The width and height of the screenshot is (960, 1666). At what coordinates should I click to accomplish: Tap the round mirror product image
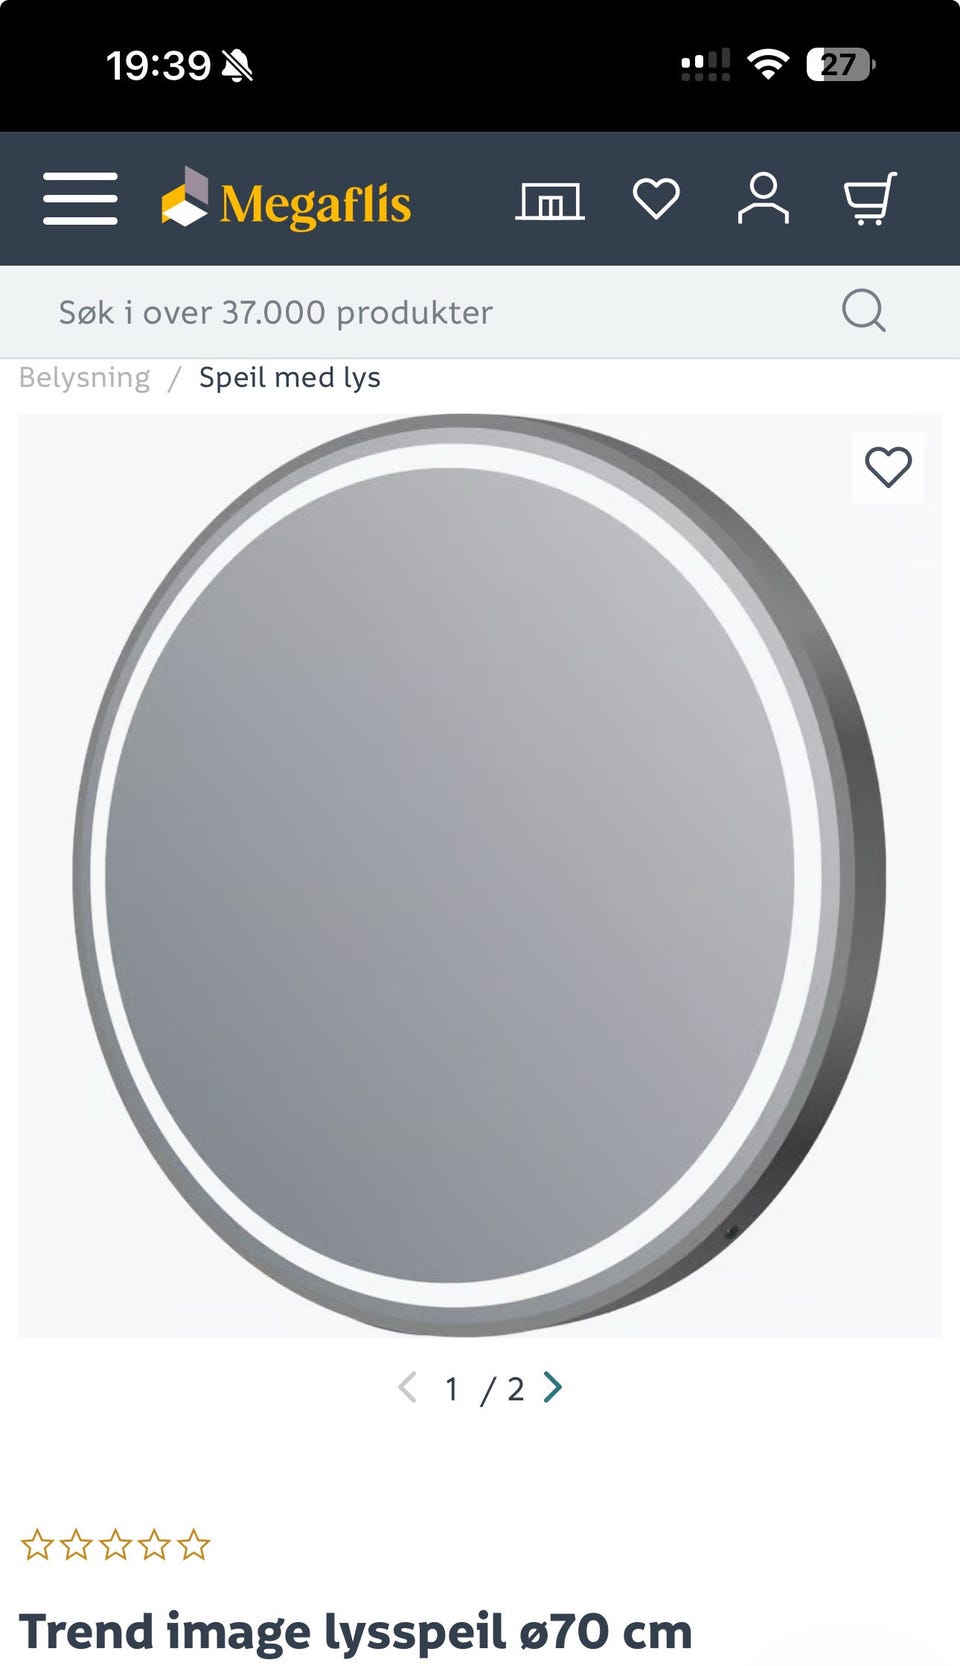(480, 875)
